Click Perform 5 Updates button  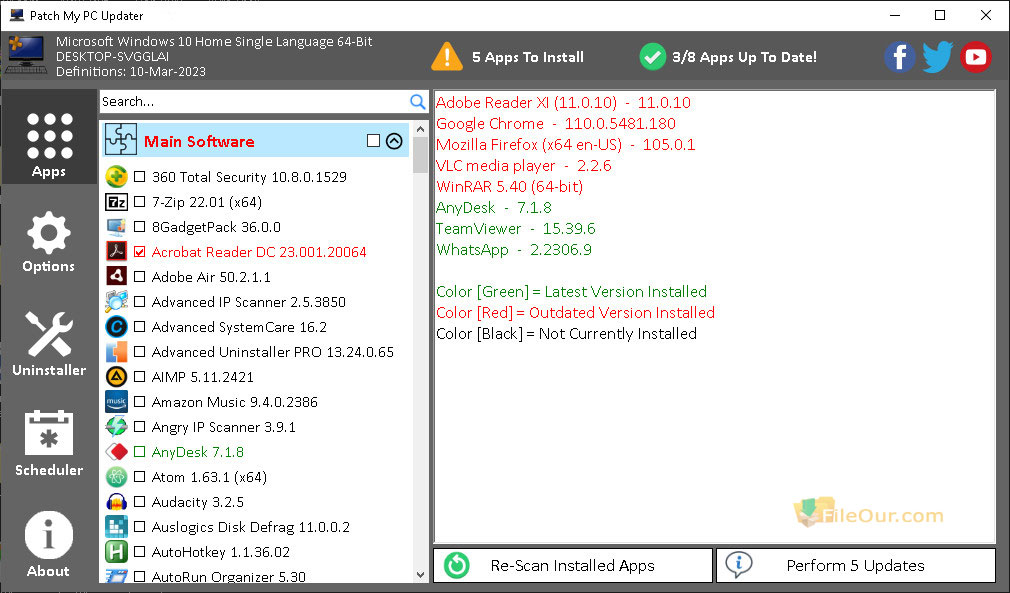855,565
